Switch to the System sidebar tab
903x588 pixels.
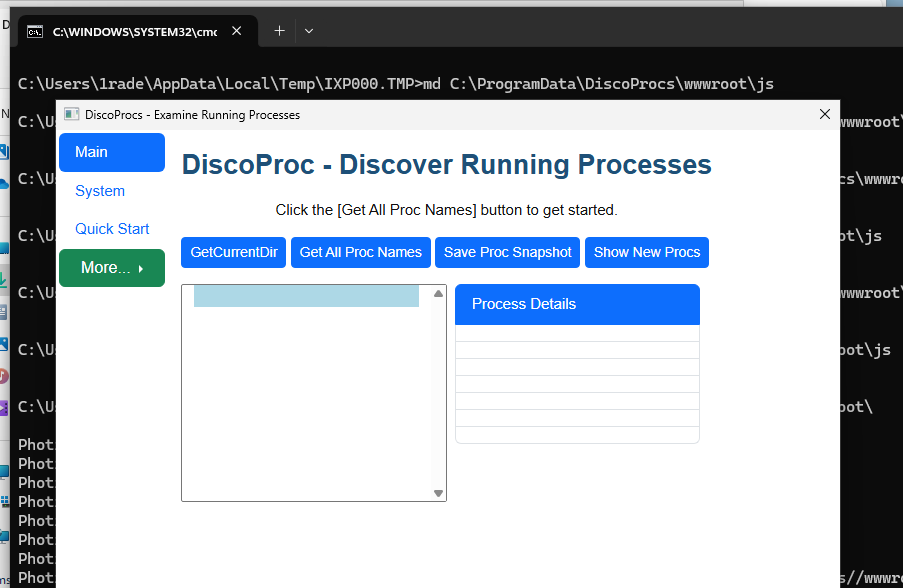[100, 191]
